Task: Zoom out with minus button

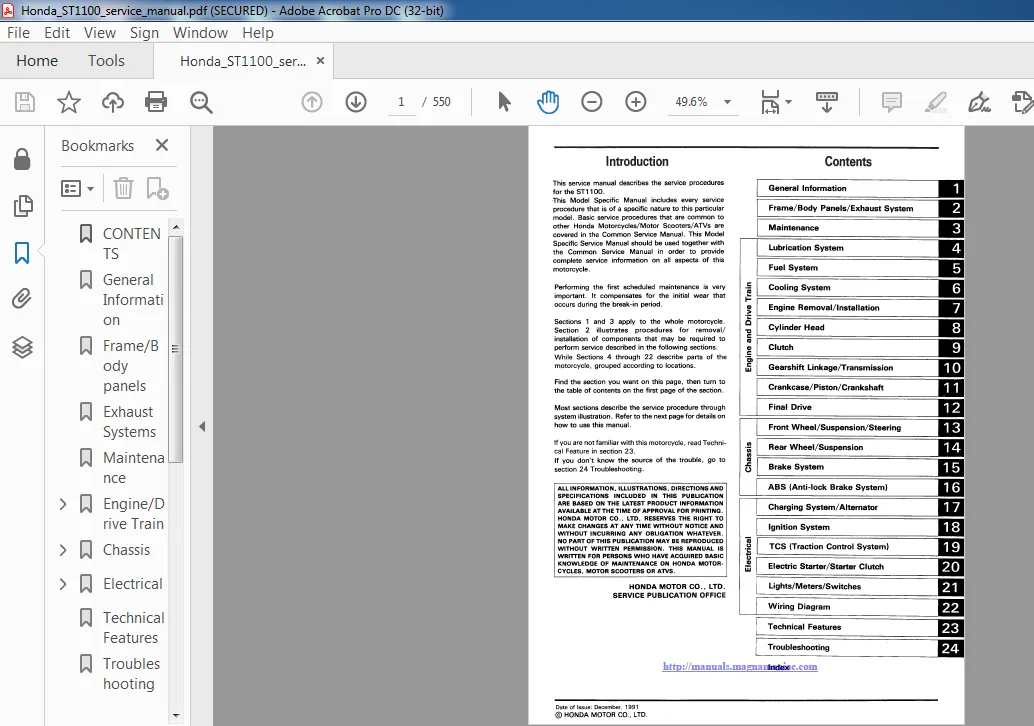Action: click(592, 102)
